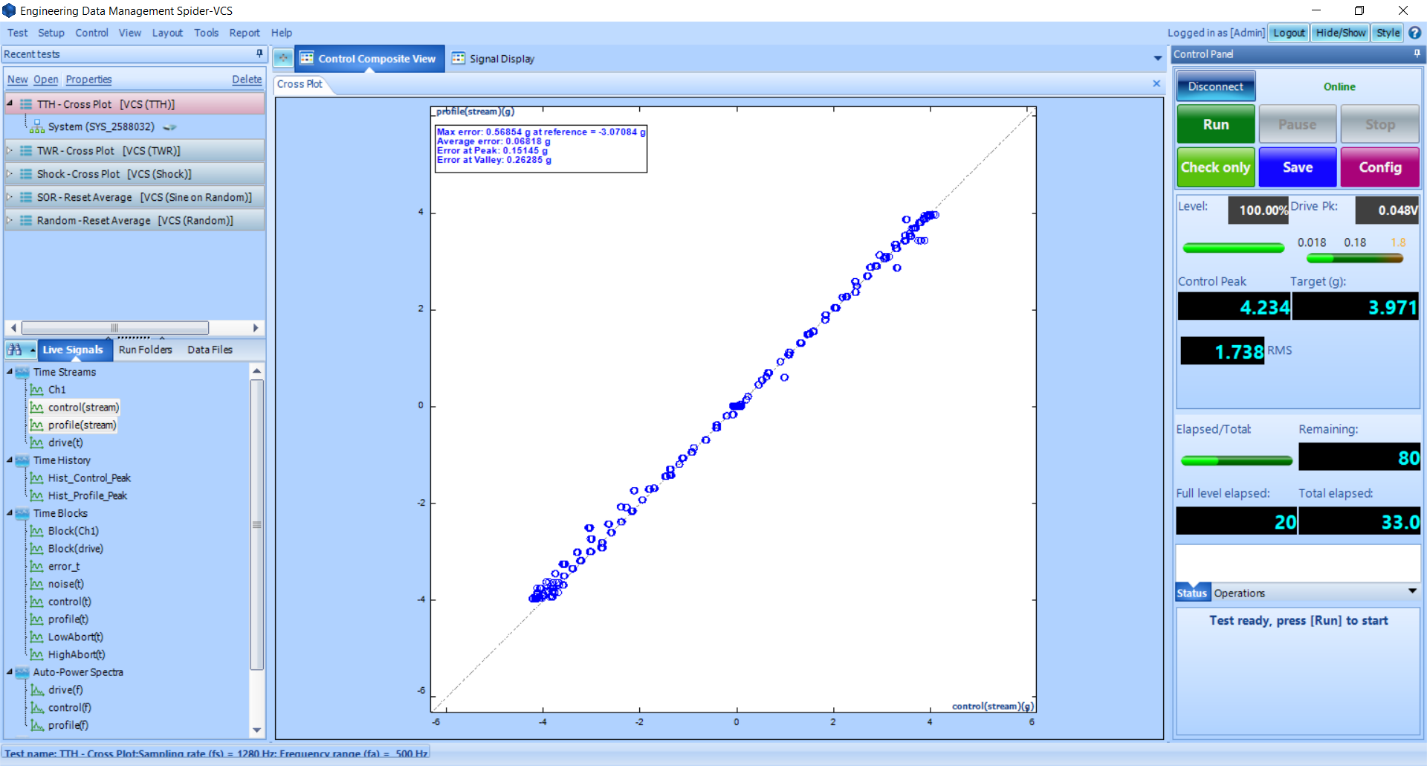Collapse the TTH - Cross Plot test

10,104
